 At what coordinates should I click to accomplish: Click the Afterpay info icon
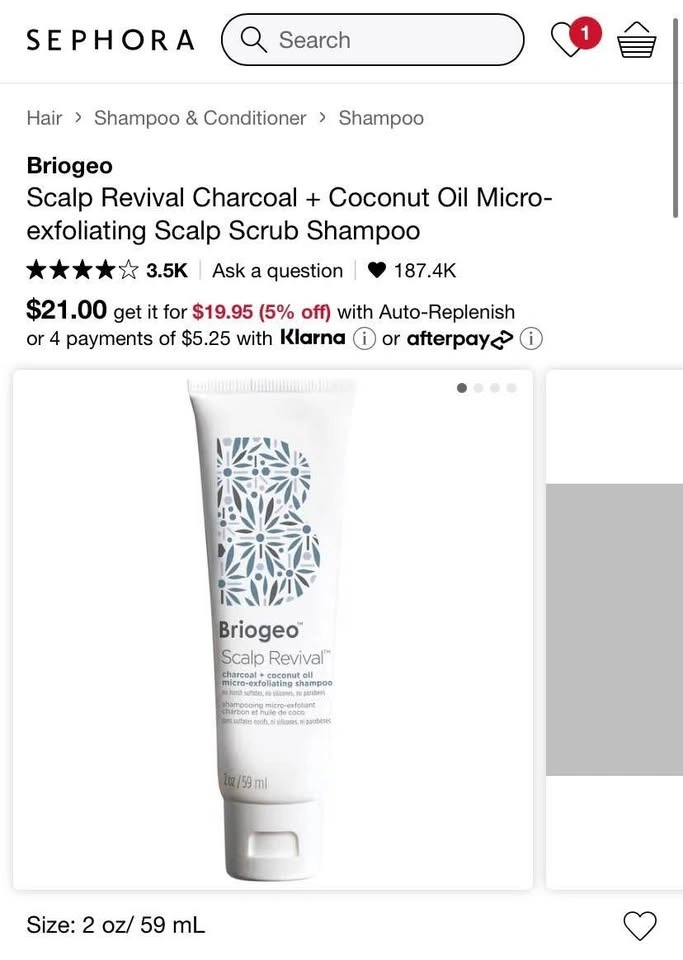click(531, 339)
